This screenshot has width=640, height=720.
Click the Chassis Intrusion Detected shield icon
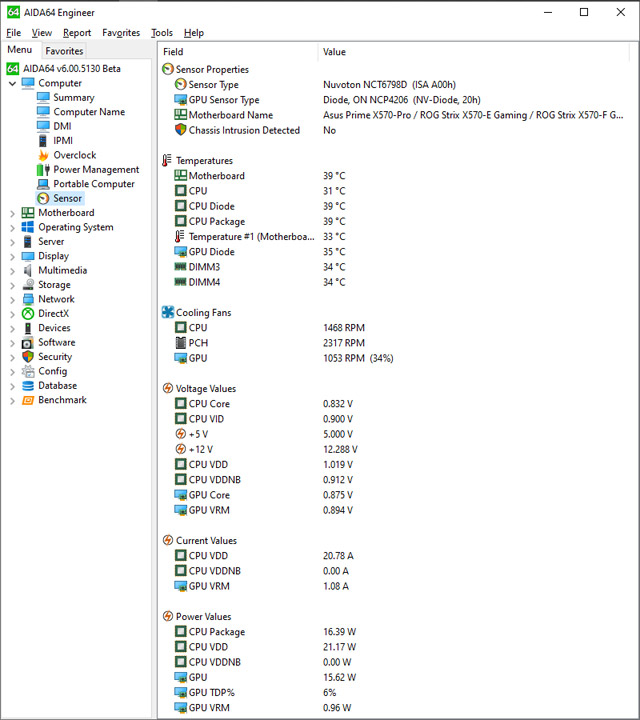pyautogui.click(x=181, y=130)
